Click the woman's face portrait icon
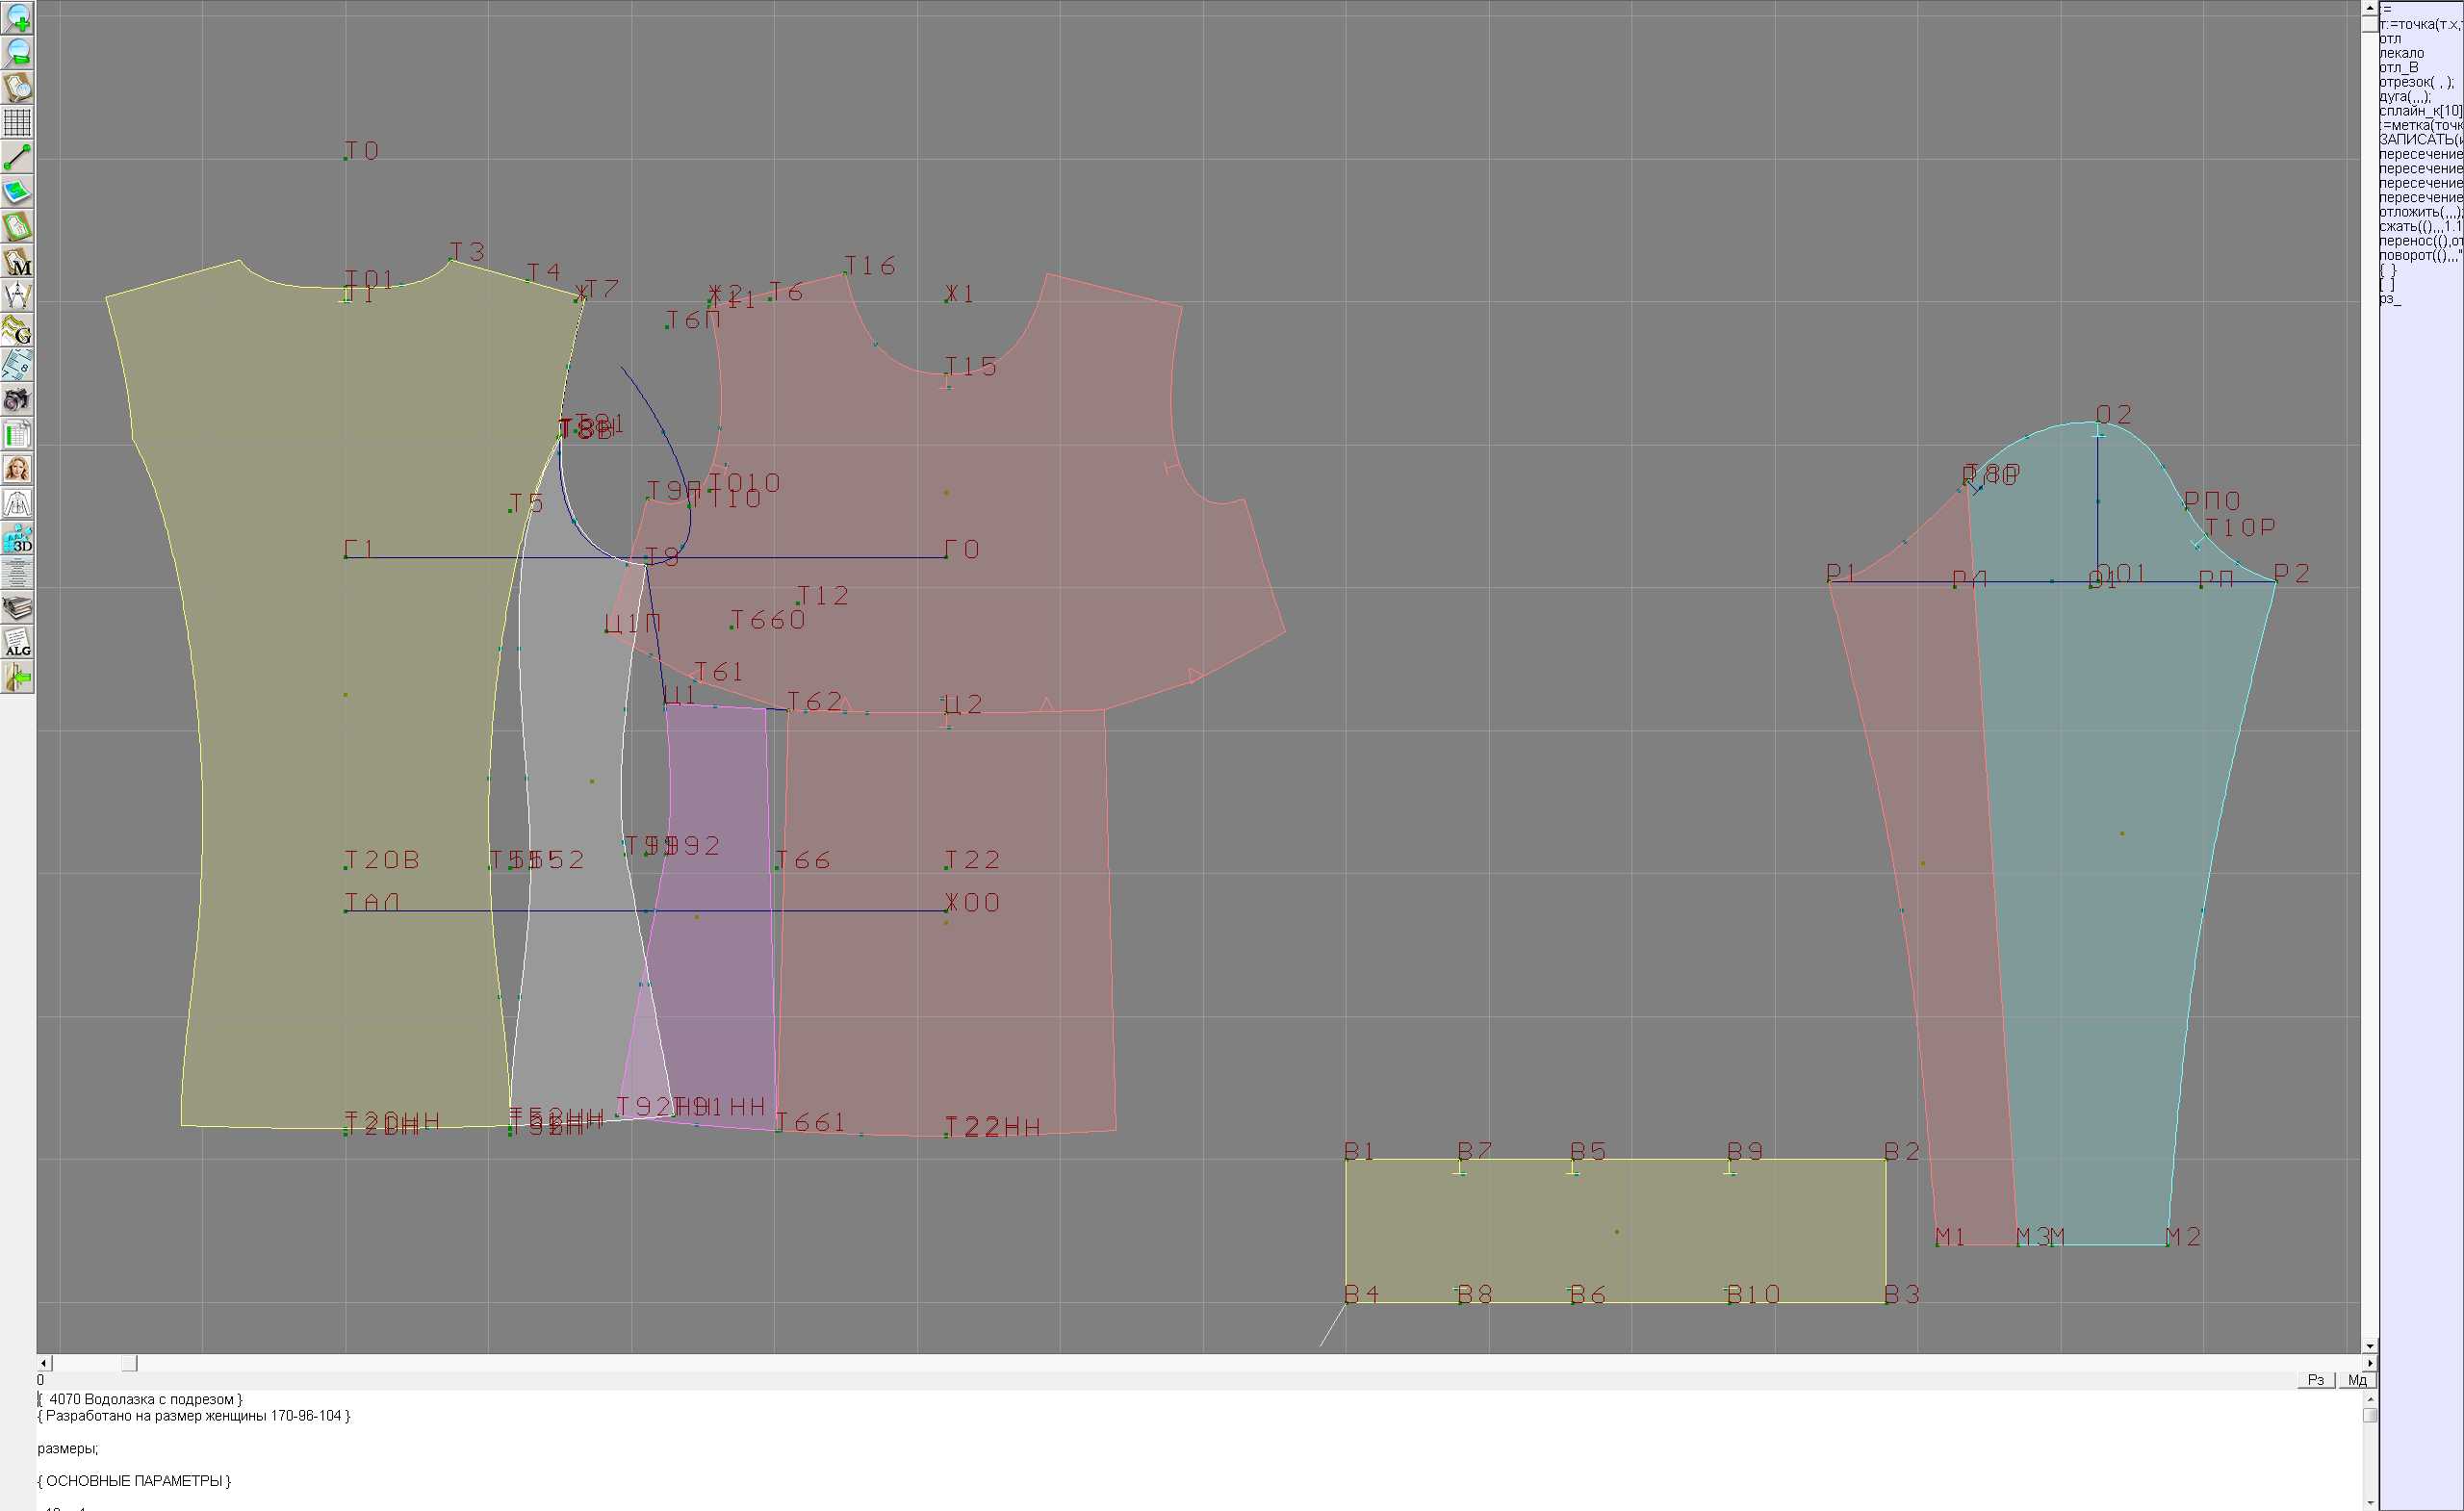The width and height of the screenshot is (2464, 1511). point(17,469)
